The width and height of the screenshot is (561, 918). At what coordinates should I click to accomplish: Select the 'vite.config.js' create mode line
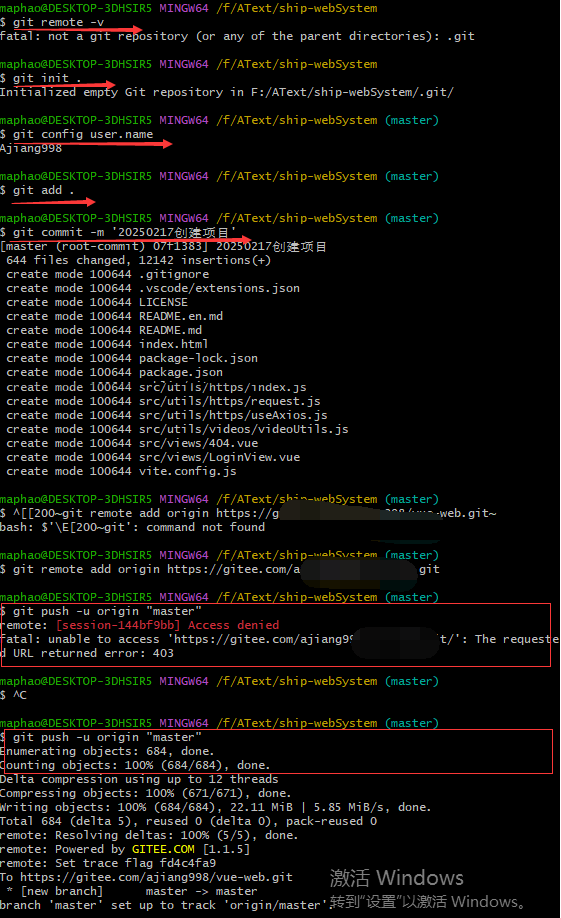pyautogui.click(x=121, y=472)
